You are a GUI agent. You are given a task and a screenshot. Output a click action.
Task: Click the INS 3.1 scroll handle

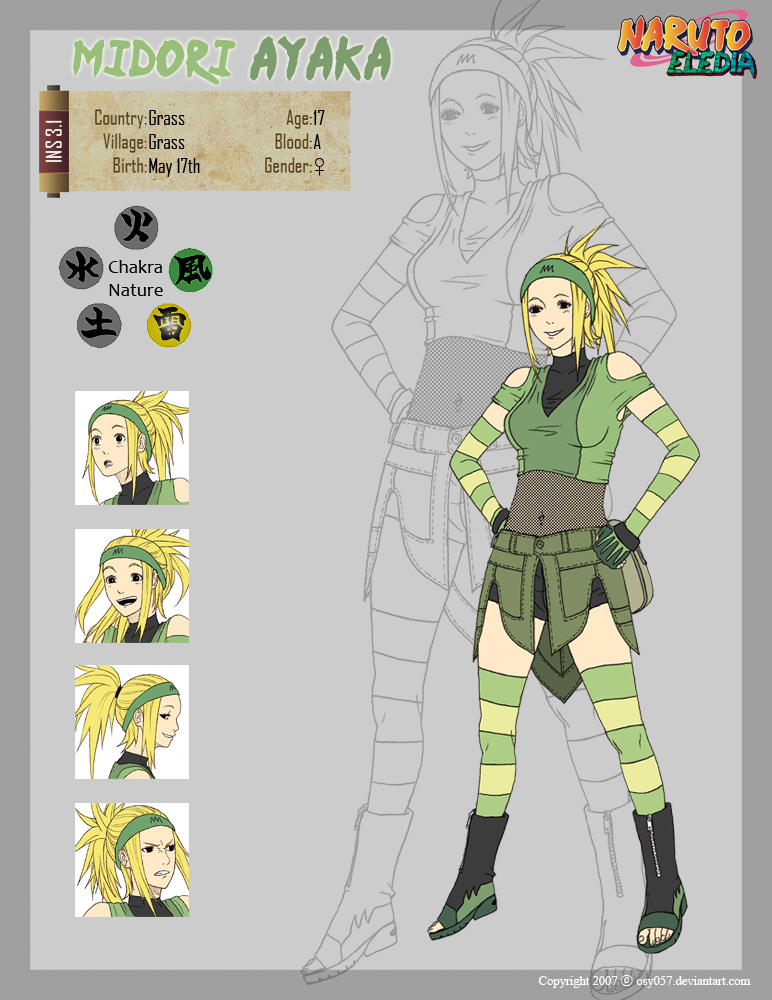pos(54,141)
